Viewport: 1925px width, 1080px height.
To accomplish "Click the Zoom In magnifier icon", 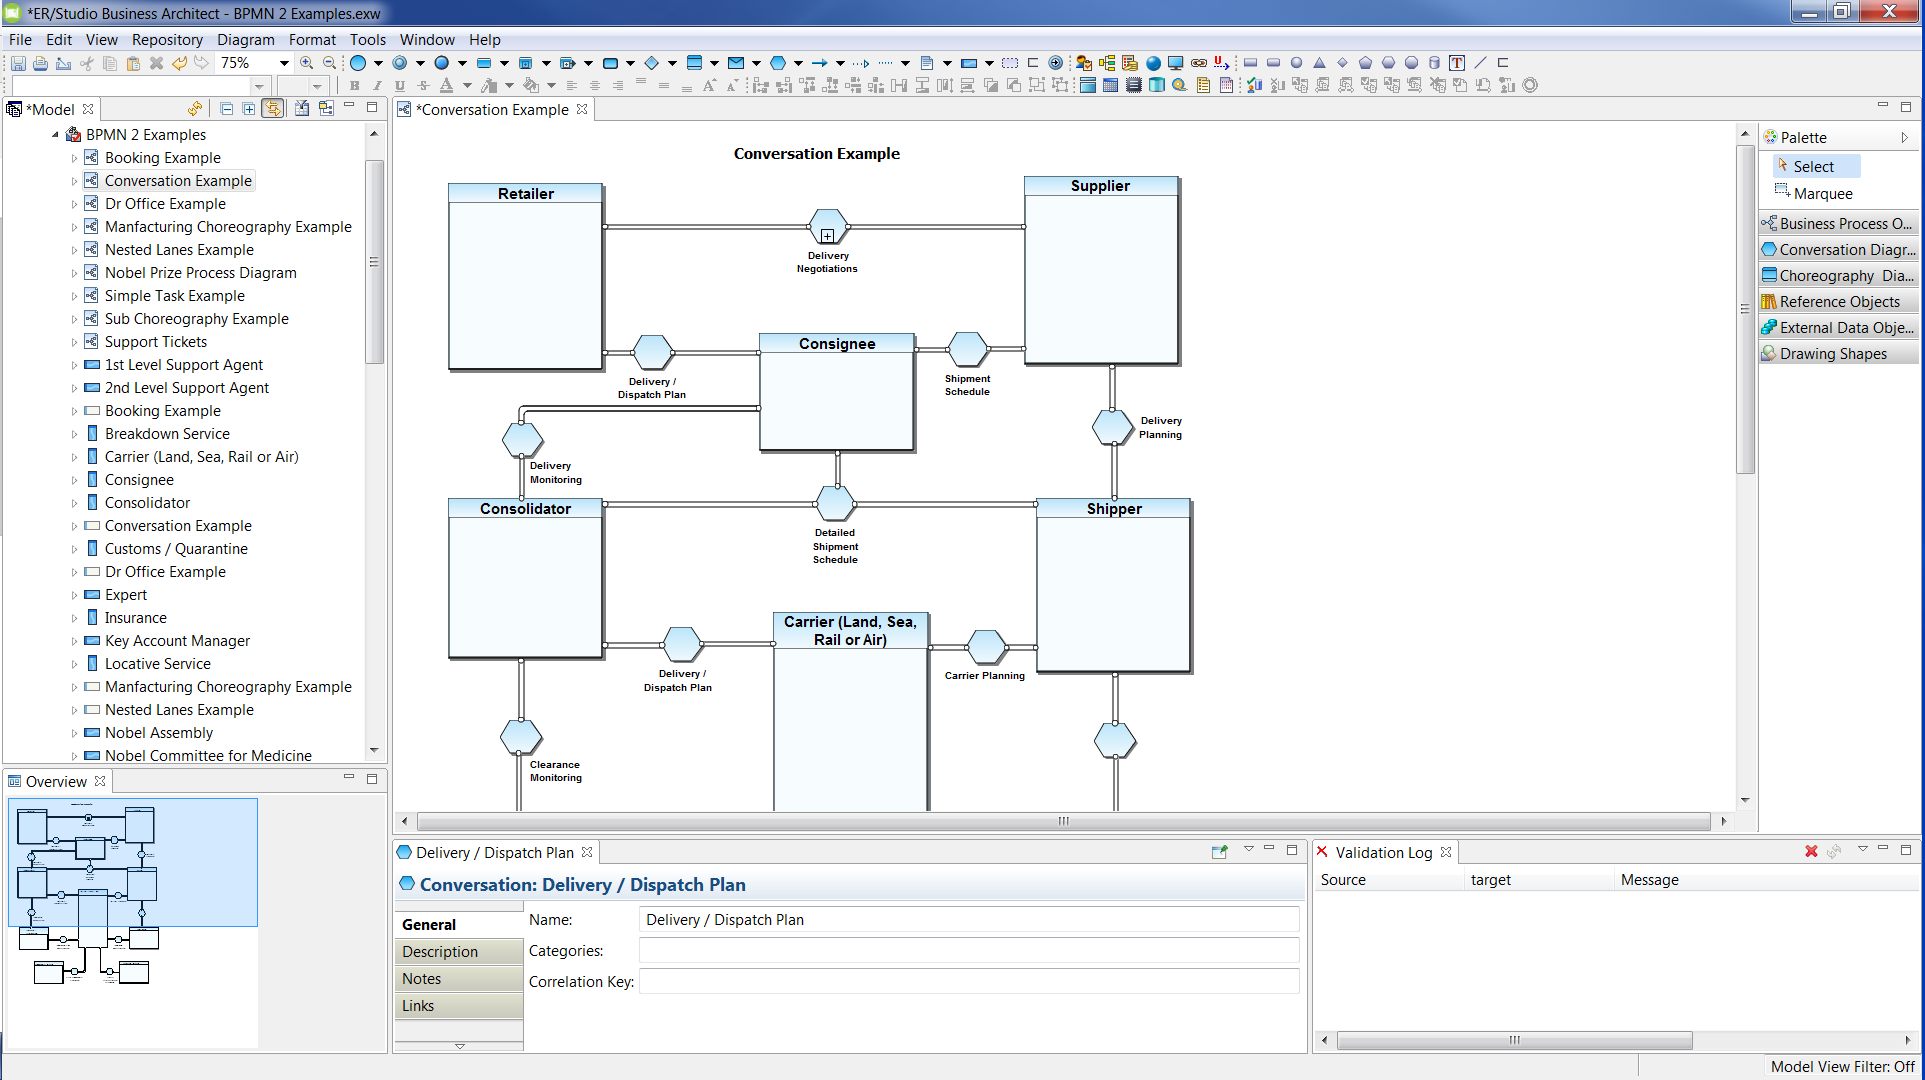I will pyautogui.click(x=307, y=62).
